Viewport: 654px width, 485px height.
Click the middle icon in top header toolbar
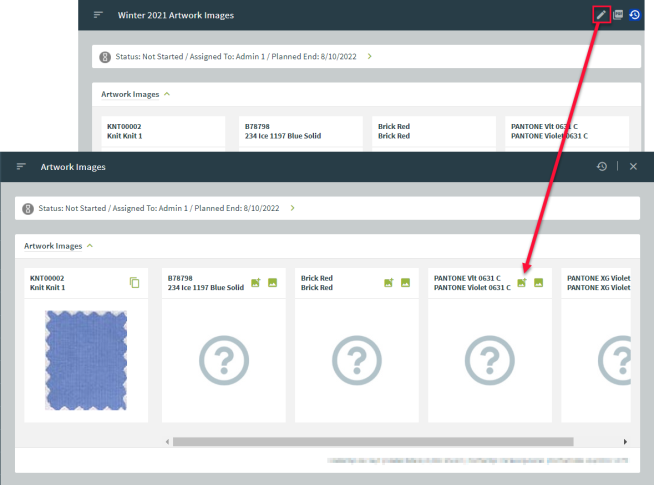tap(618, 15)
